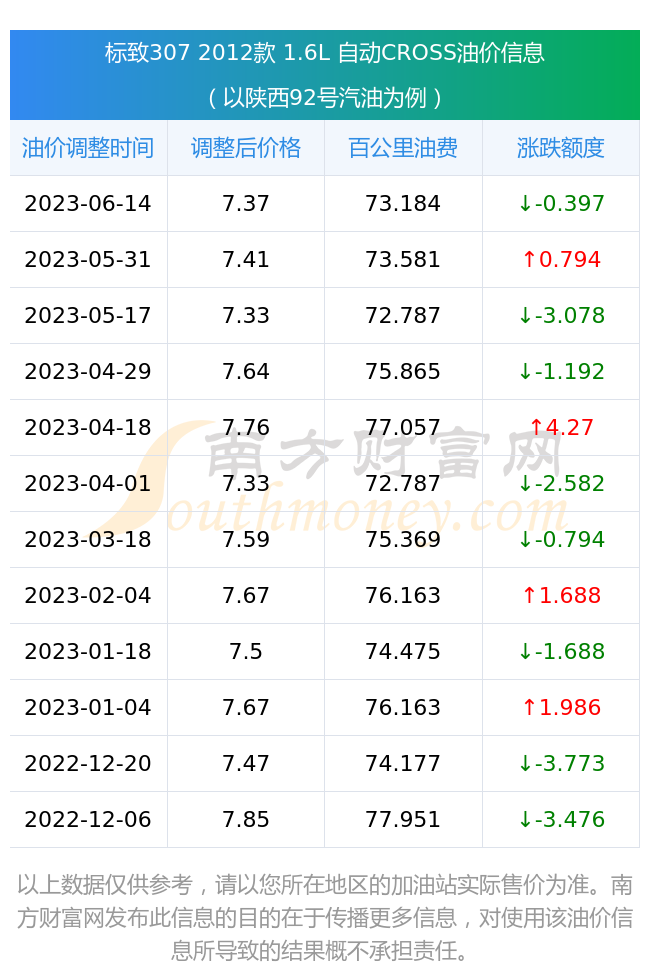The image size is (650, 977).
Task: Click the price value 7.85
Action: [x=246, y=820]
